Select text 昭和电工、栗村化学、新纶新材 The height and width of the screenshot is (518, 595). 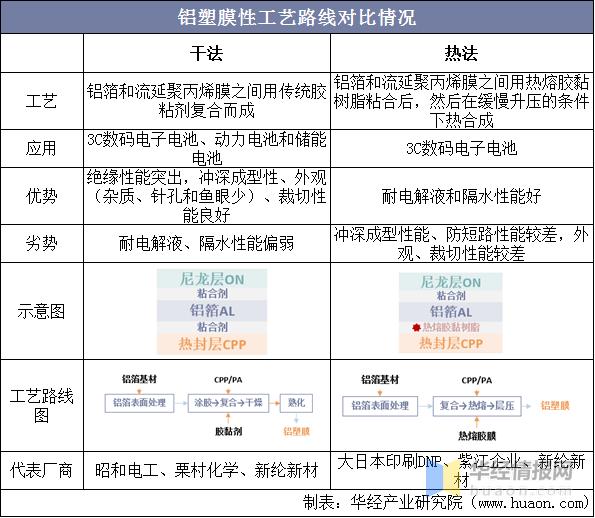pos(206,470)
